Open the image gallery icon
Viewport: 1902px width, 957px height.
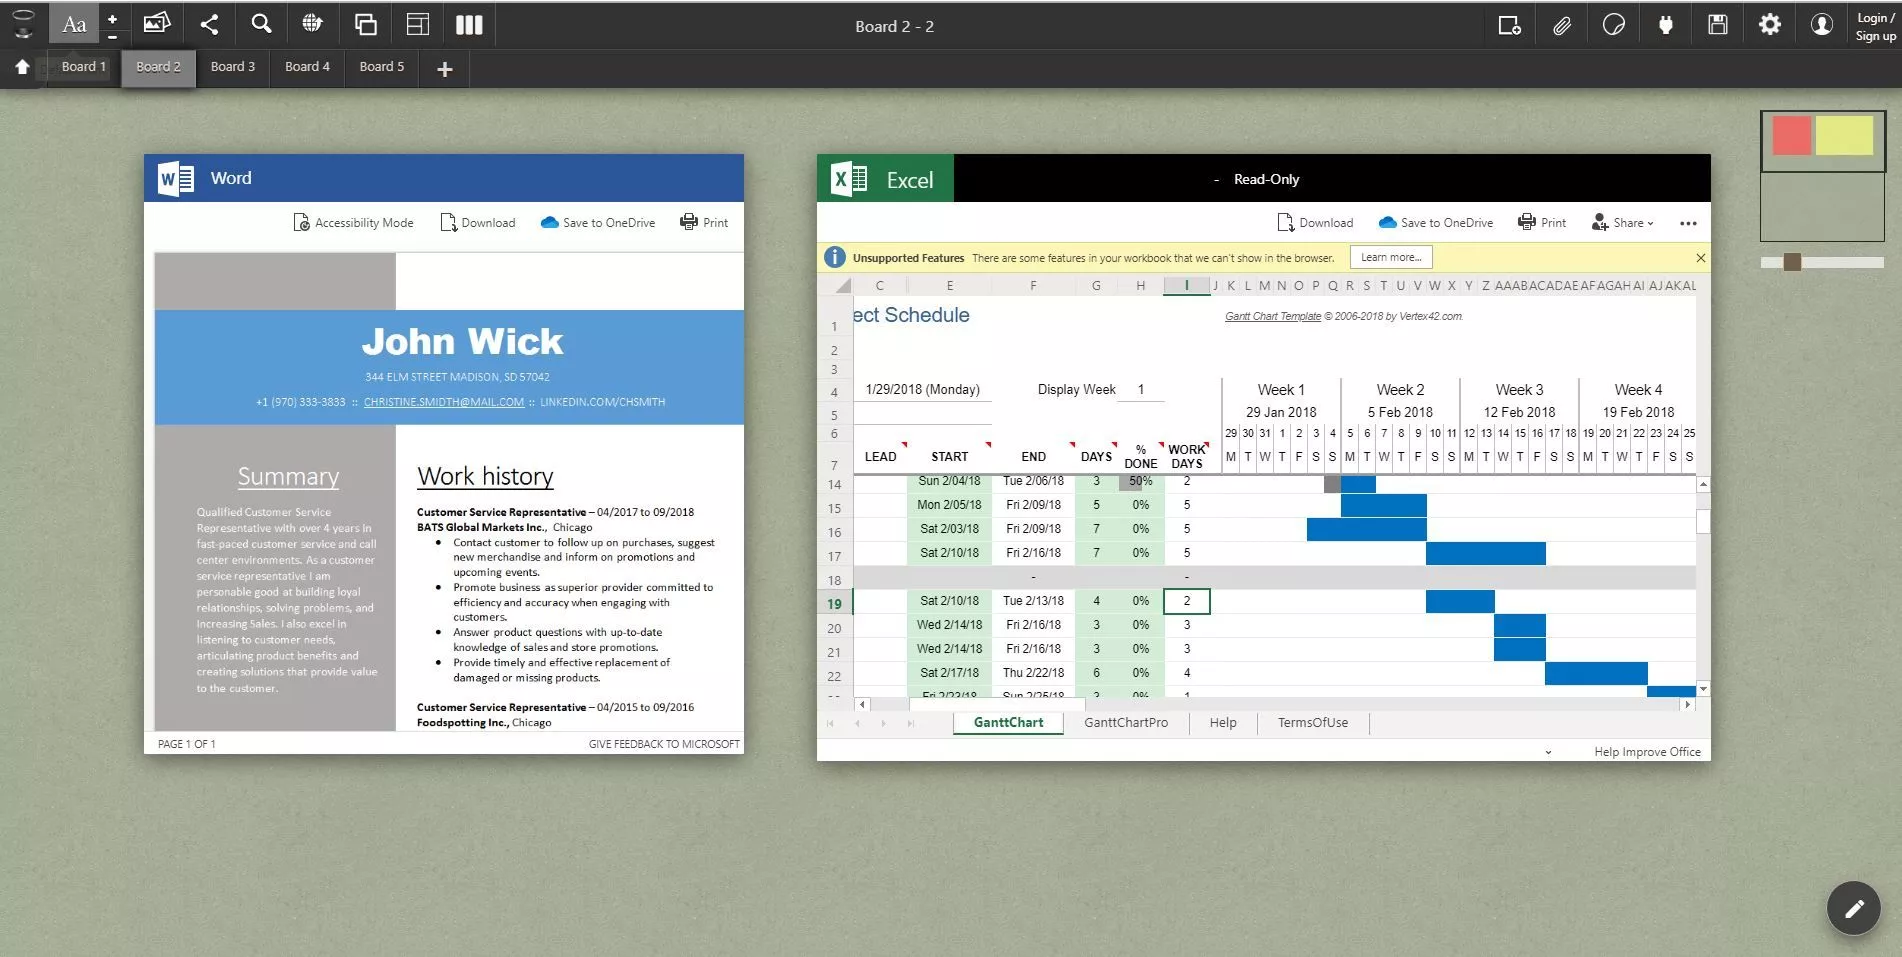click(157, 23)
